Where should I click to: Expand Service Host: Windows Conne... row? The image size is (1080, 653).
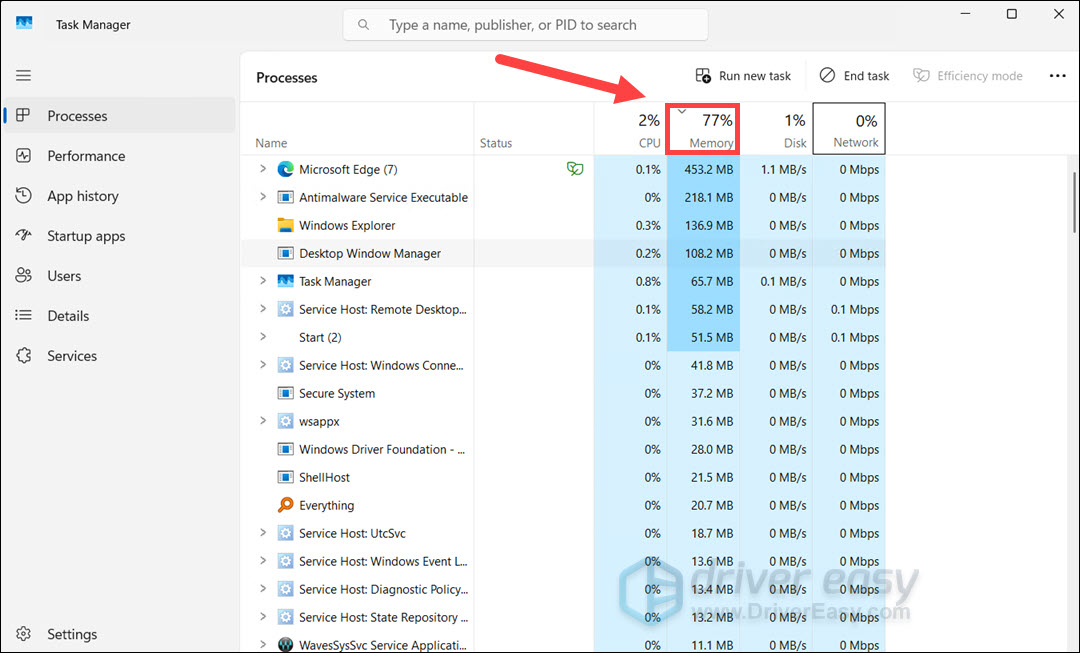click(262, 365)
